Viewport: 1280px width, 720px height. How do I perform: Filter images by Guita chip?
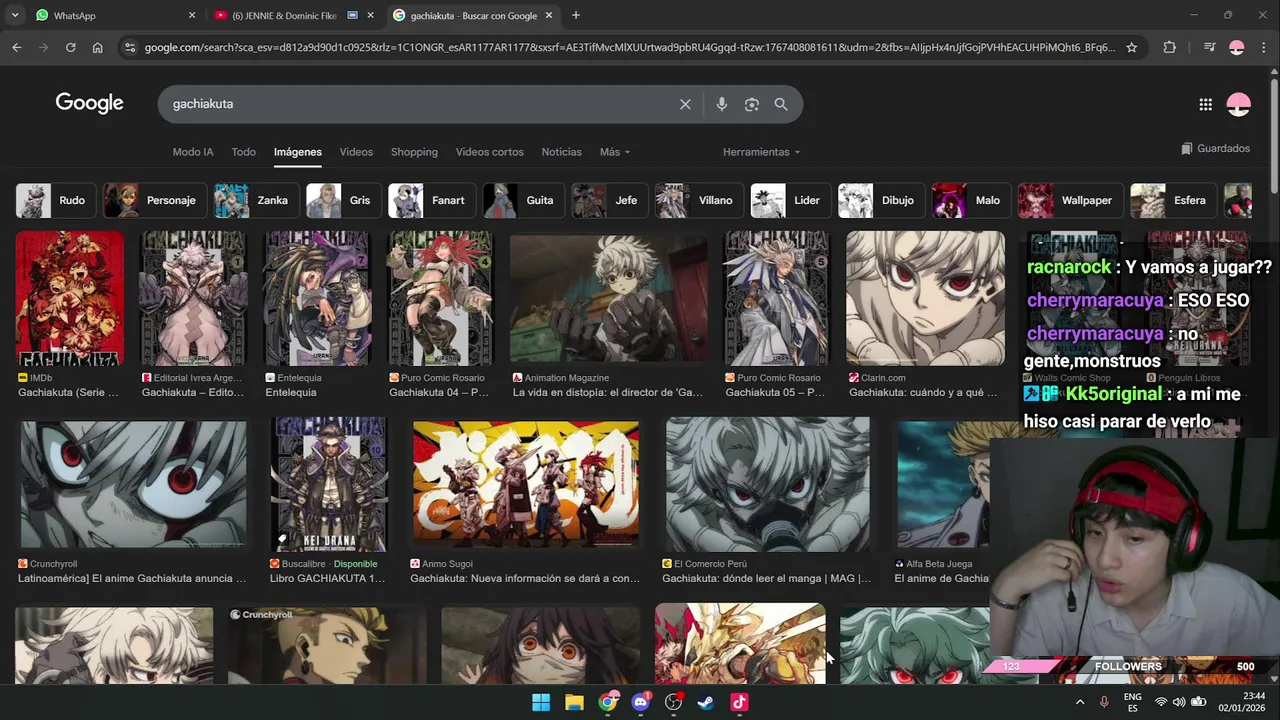point(522,200)
